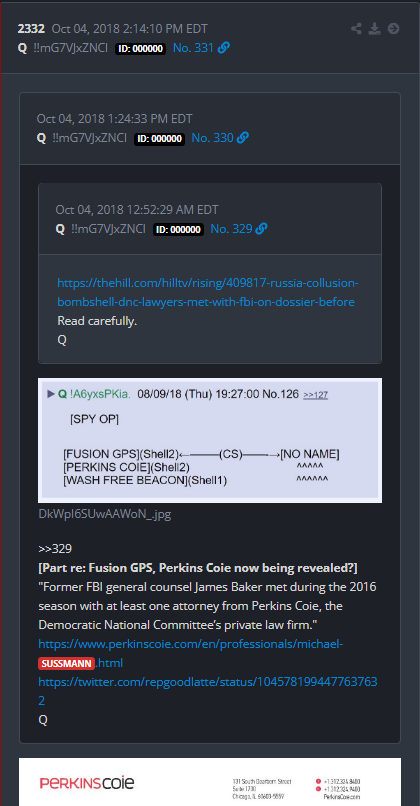Click the ID: 000000 badge on post 2332
This screenshot has height=806, width=420.
pyautogui.click(x=140, y=49)
